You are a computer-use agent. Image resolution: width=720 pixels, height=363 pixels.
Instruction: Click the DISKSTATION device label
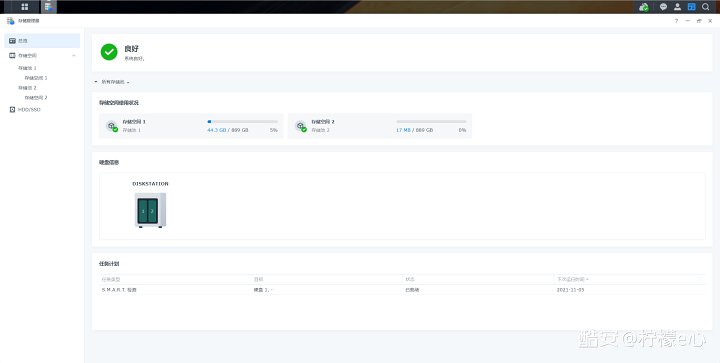pos(150,184)
